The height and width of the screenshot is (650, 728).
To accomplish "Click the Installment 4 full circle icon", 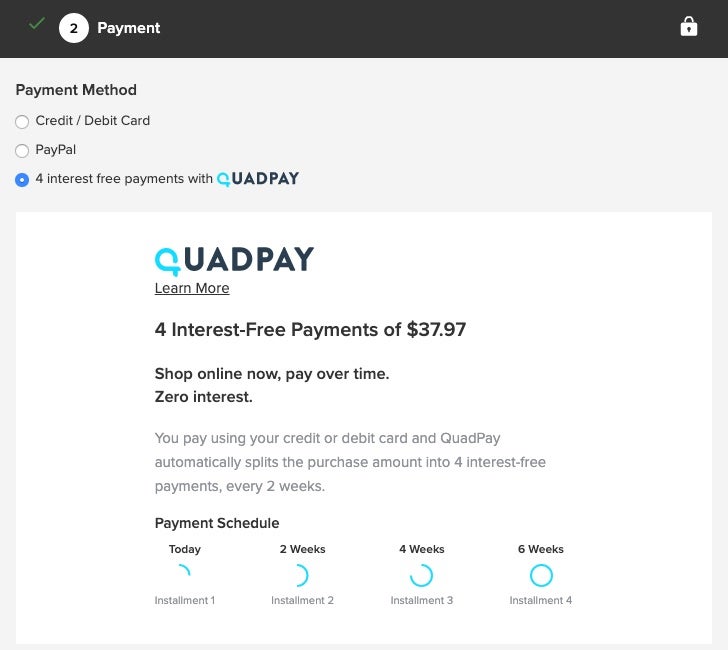I will (541, 575).
